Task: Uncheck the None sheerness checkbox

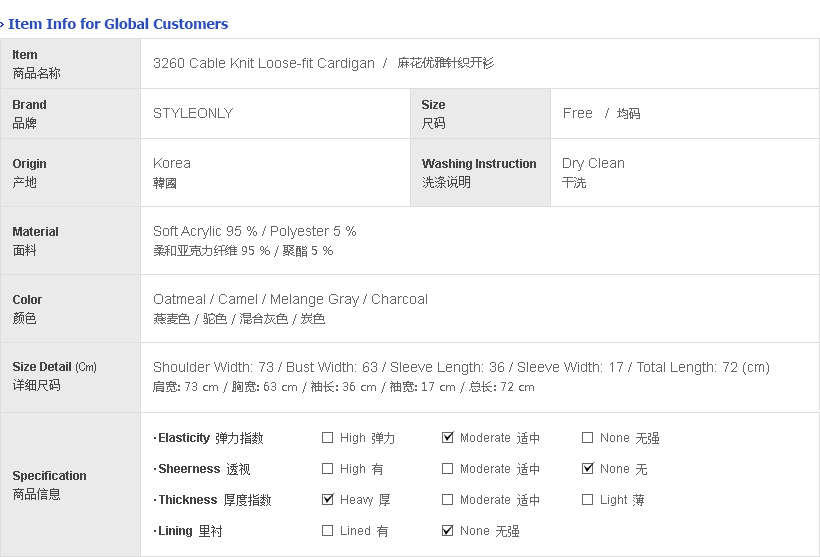Action: [587, 469]
